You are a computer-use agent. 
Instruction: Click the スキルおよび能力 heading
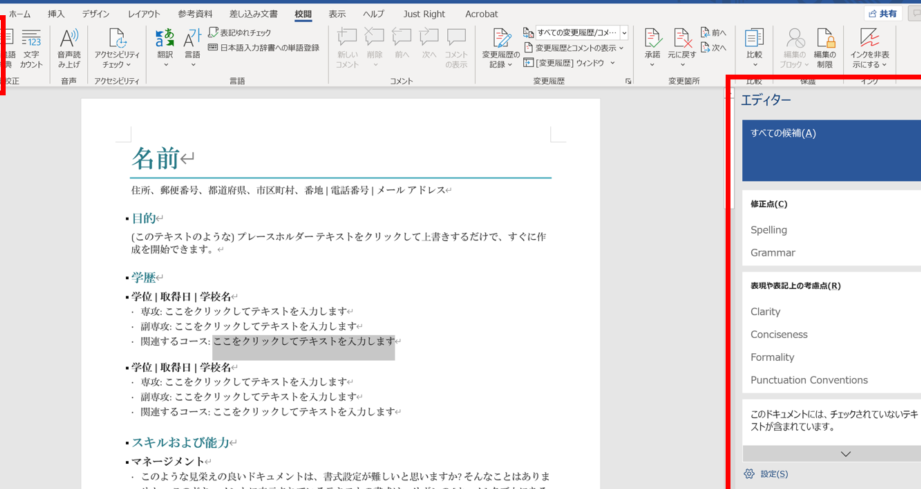[x=180, y=443]
